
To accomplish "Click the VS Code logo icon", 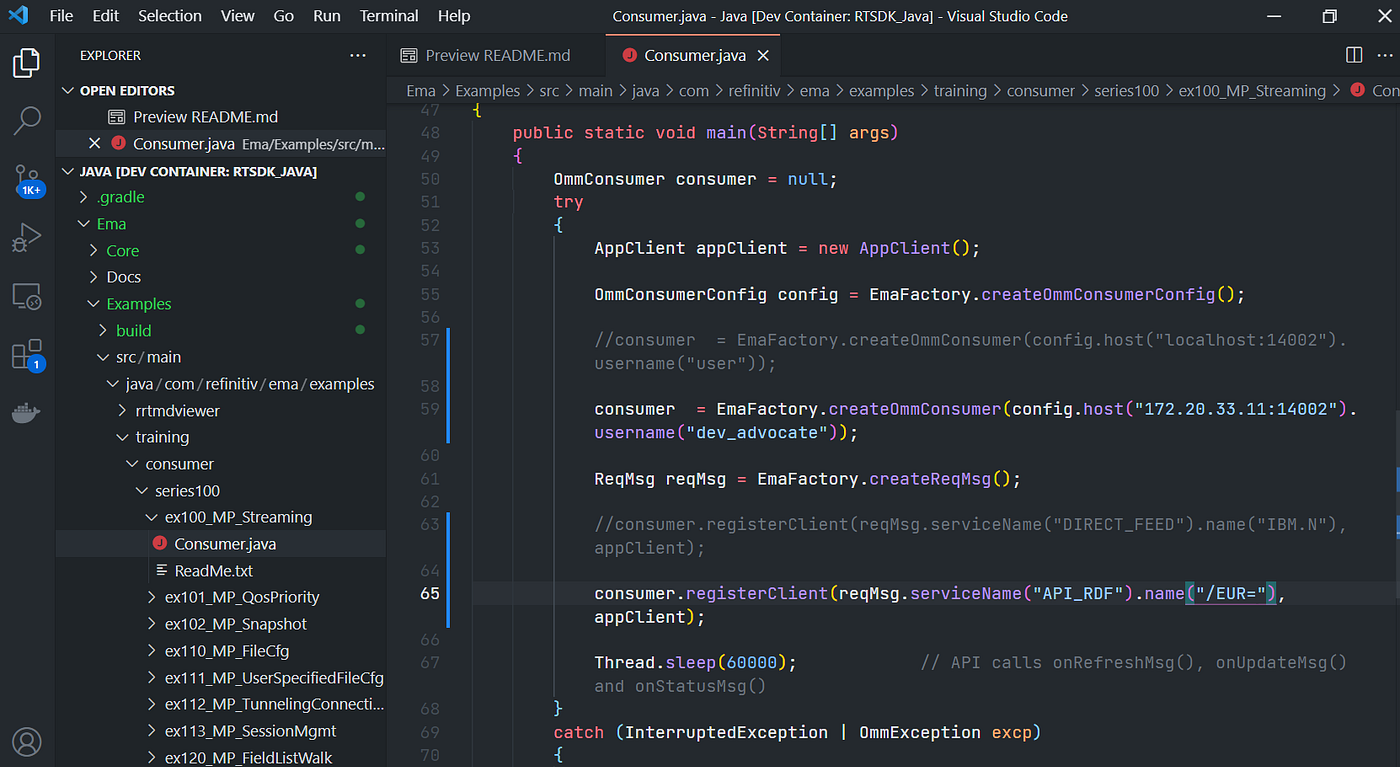I will point(18,16).
